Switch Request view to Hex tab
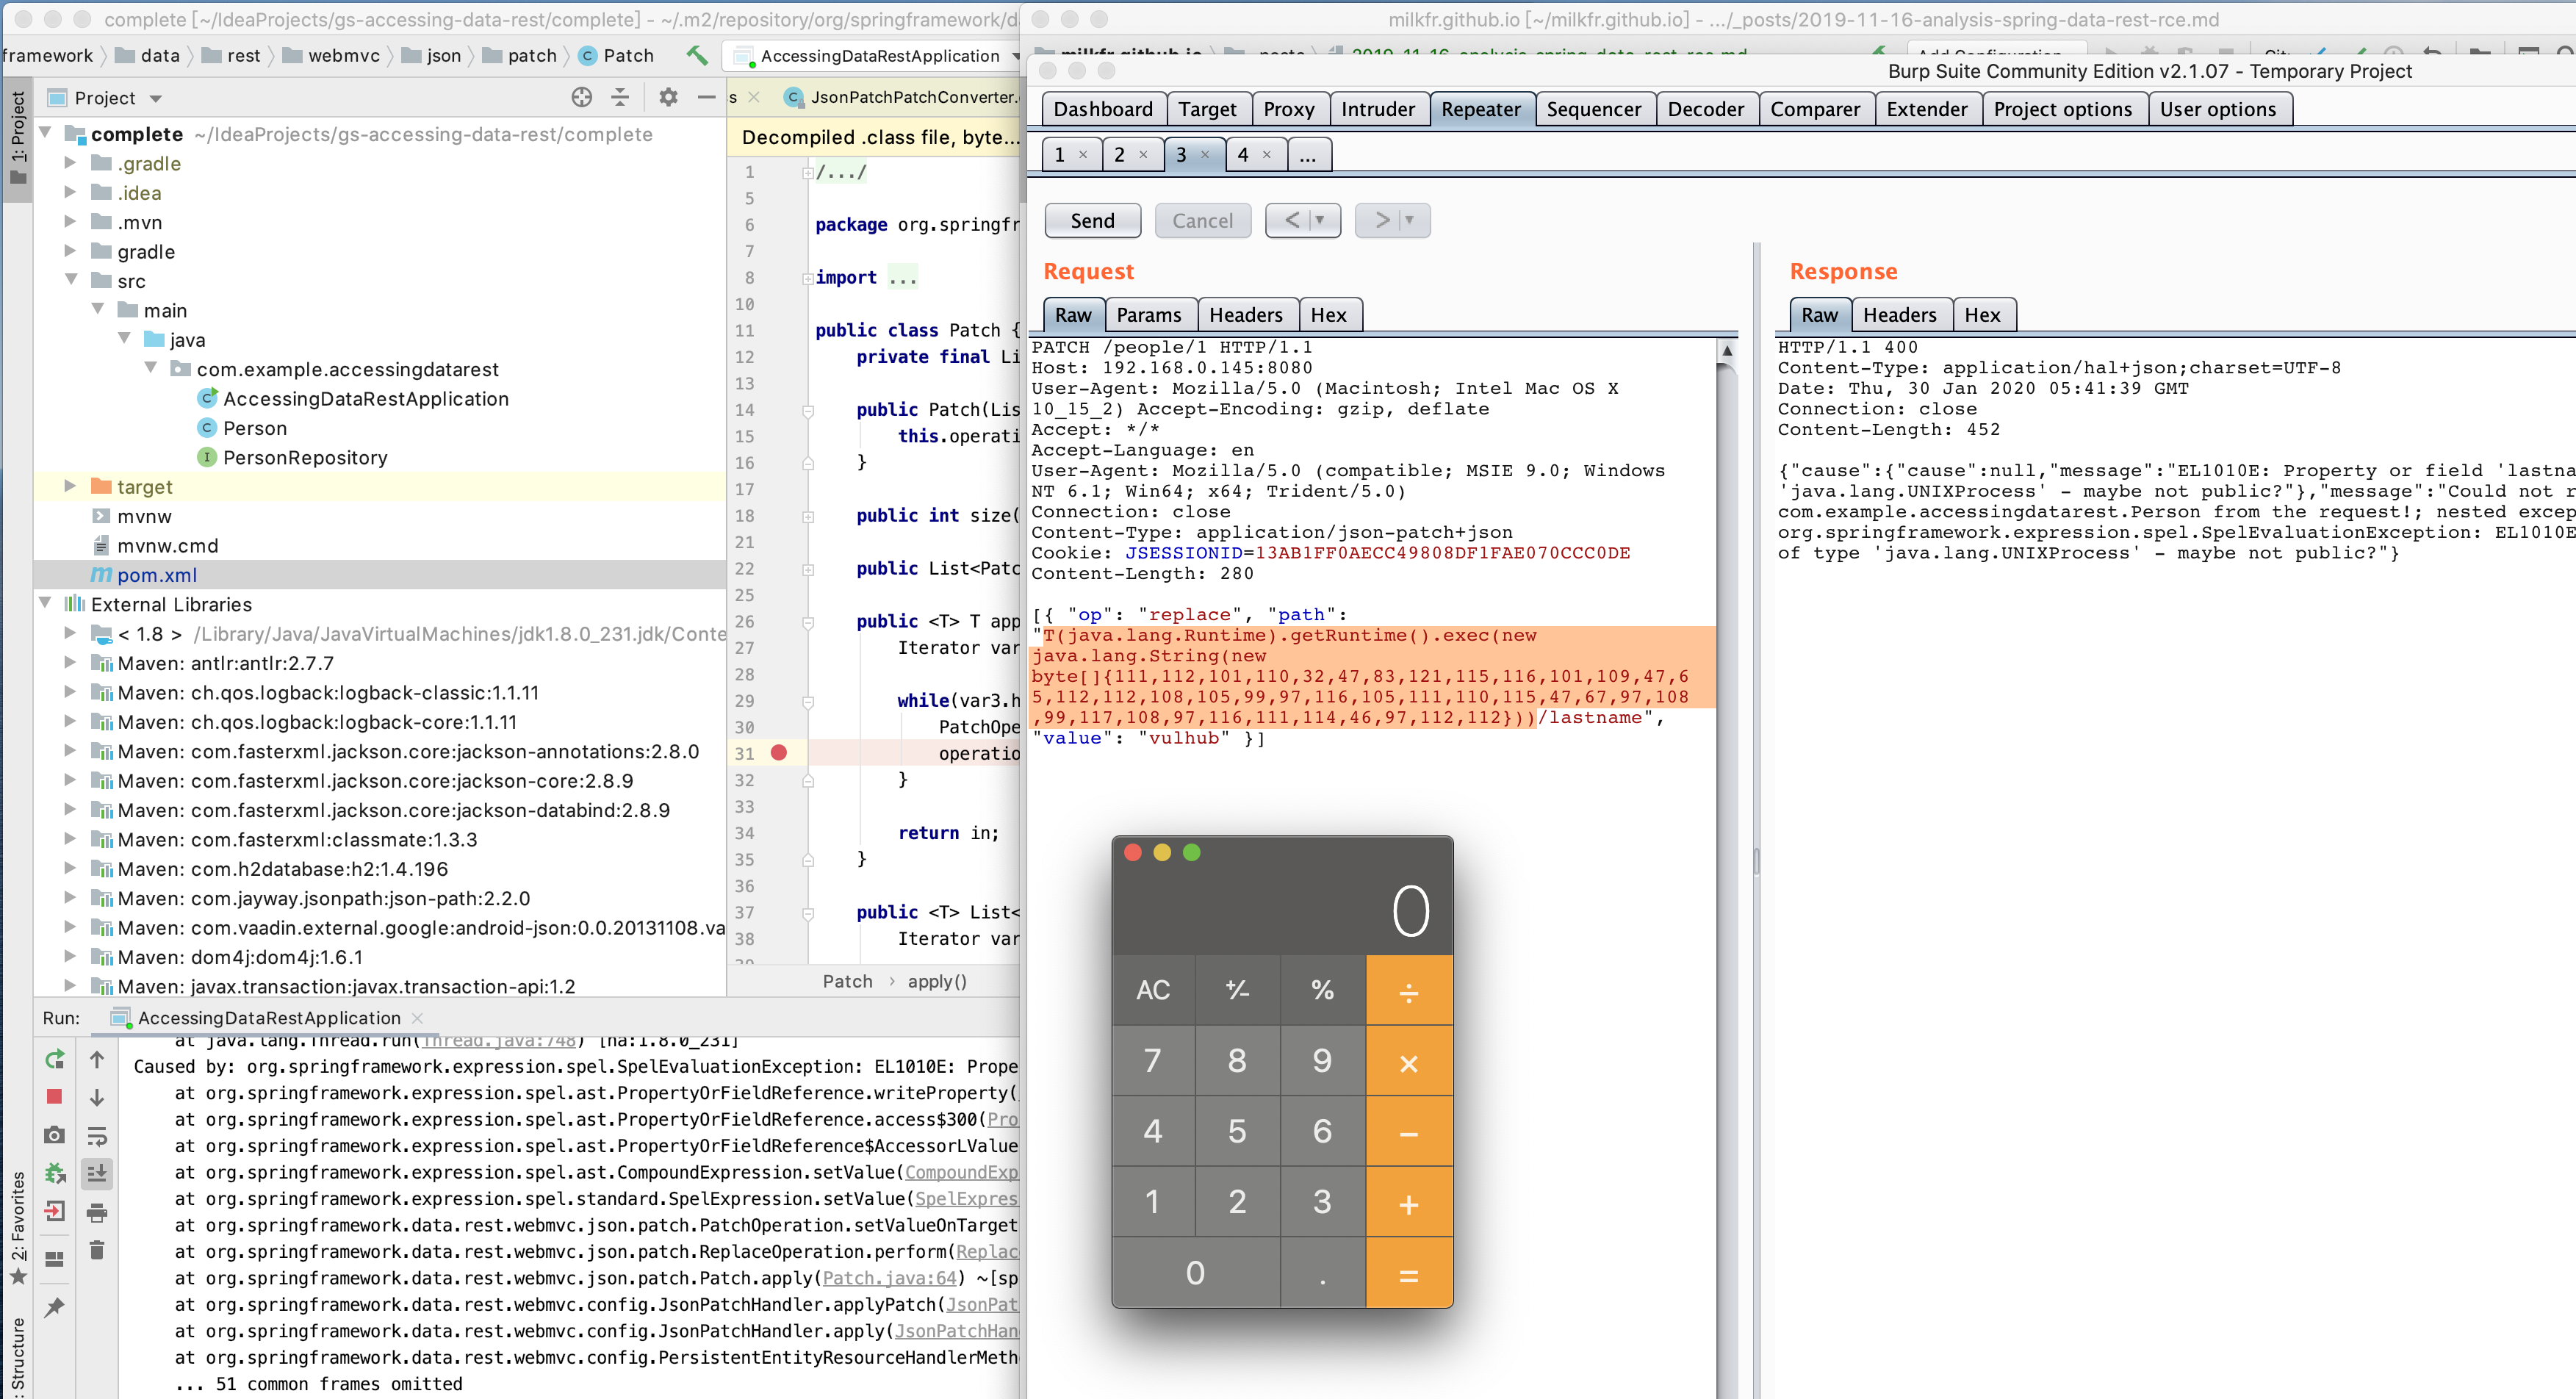 pos(1328,315)
